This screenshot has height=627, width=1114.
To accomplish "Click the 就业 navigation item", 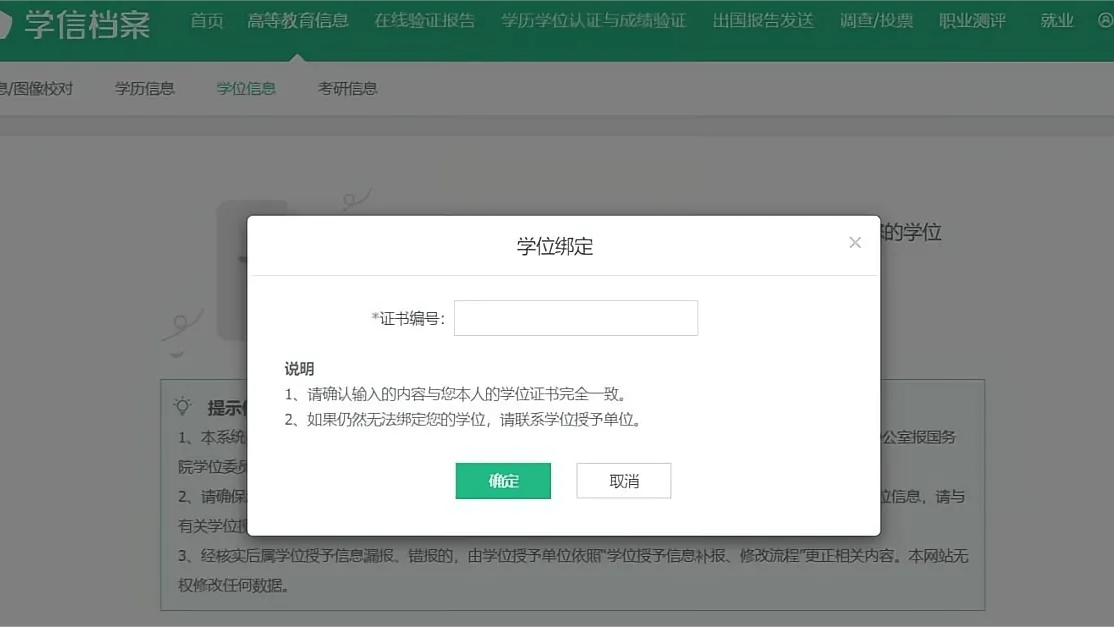I will (1056, 20).
